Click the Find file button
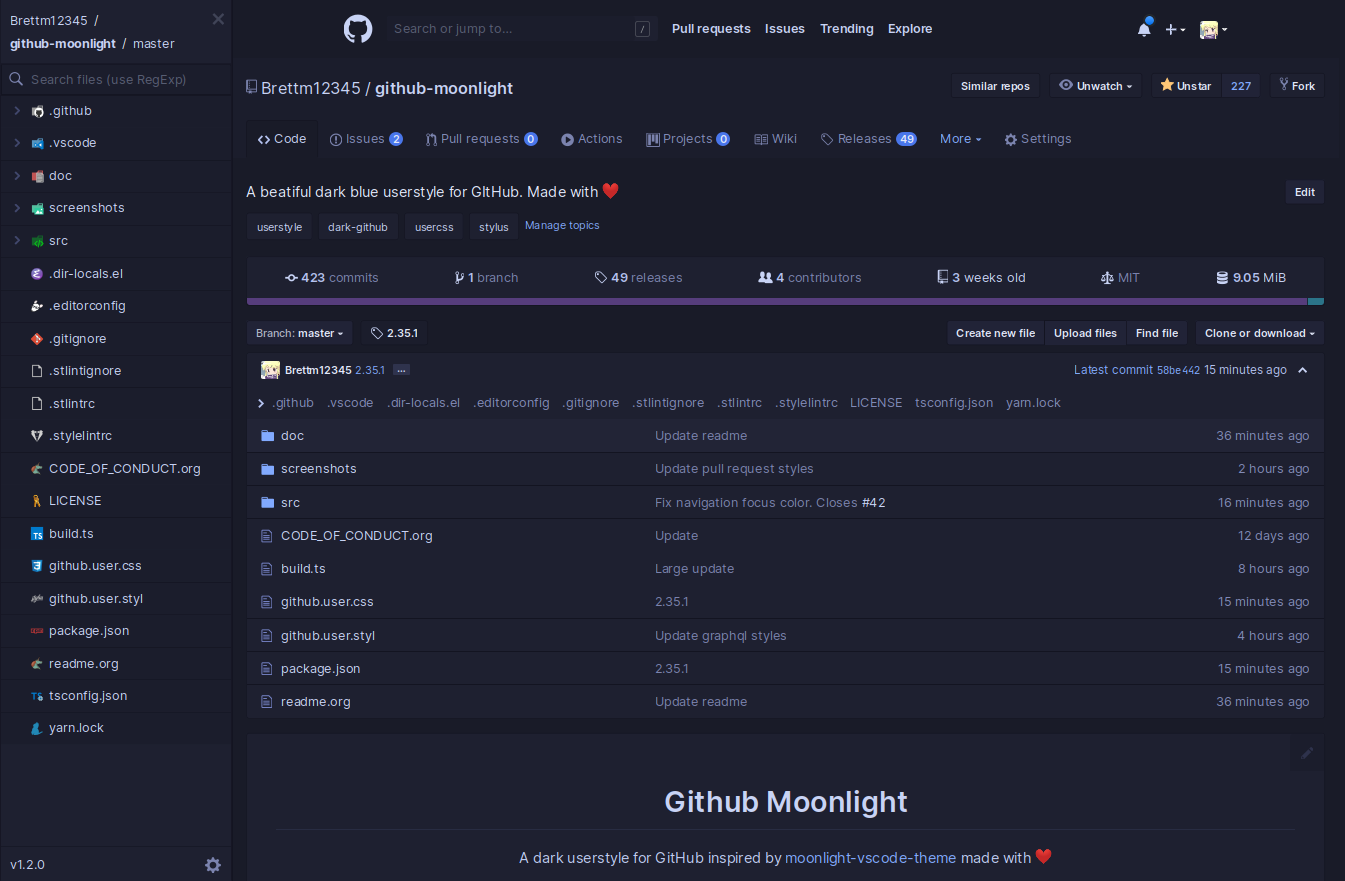The image size is (1345, 881). point(1157,333)
